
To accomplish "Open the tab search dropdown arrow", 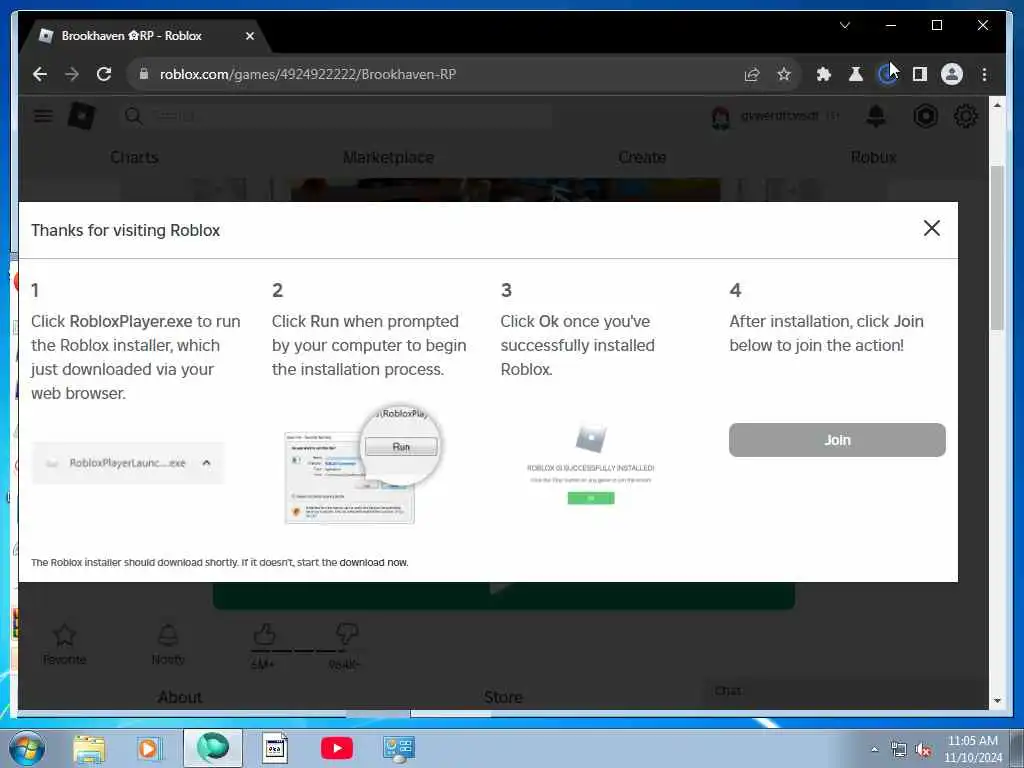I will pos(845,25).
